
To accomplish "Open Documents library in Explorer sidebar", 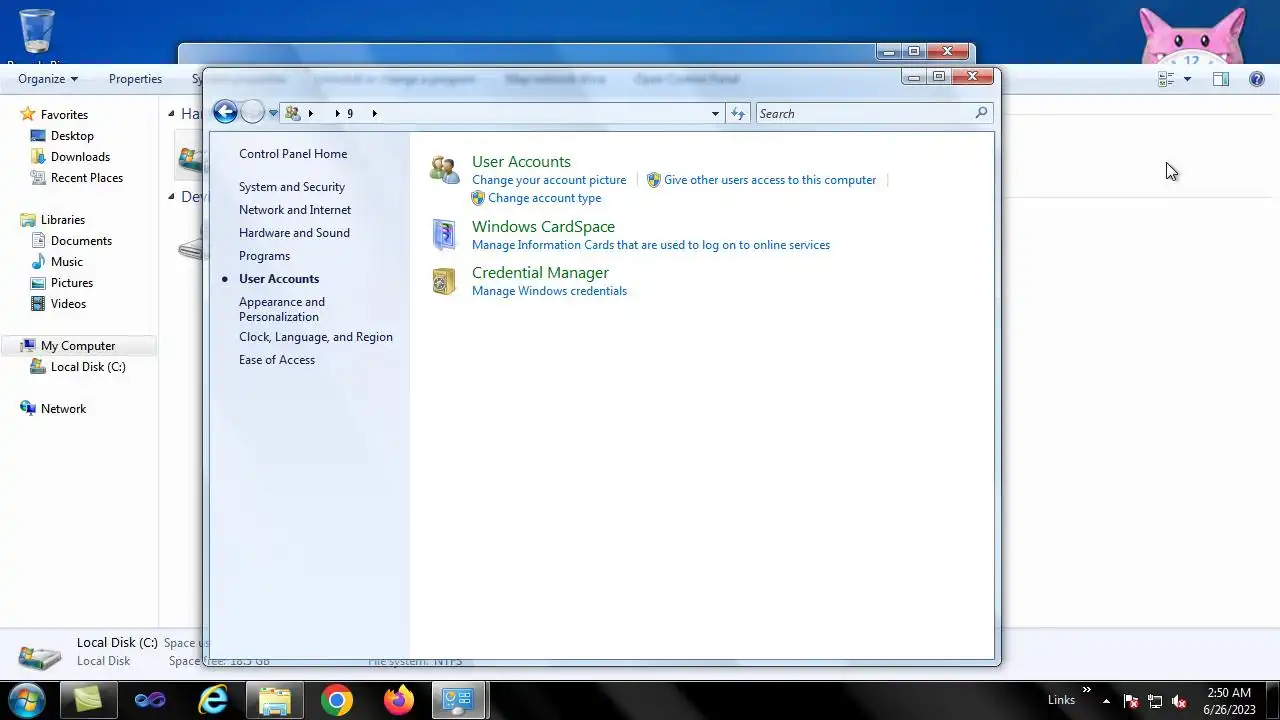I will click(81, 241).
